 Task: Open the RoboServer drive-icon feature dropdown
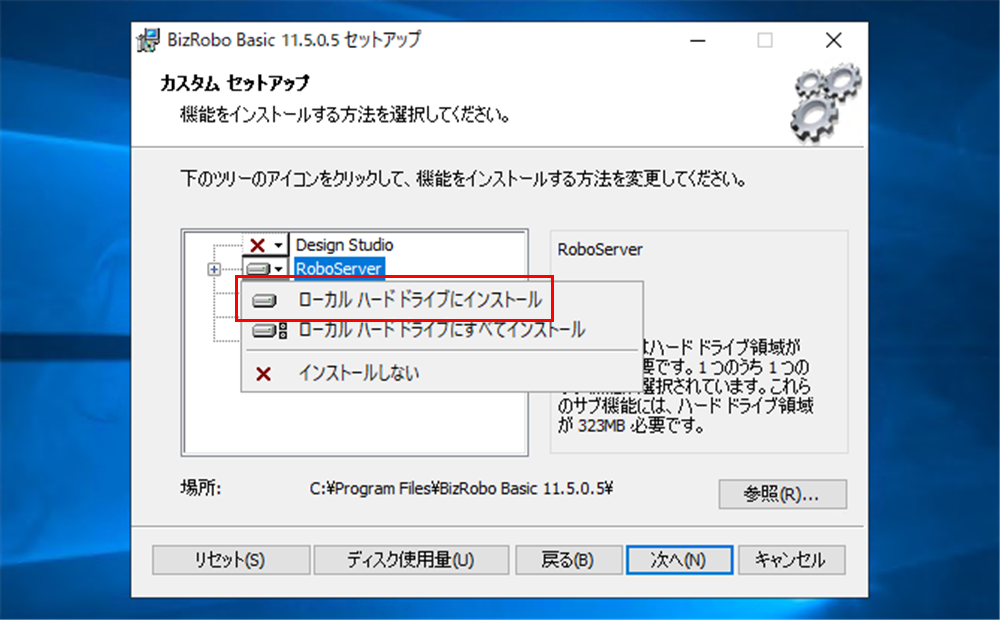pyautogui.click(x=266, y=269)
